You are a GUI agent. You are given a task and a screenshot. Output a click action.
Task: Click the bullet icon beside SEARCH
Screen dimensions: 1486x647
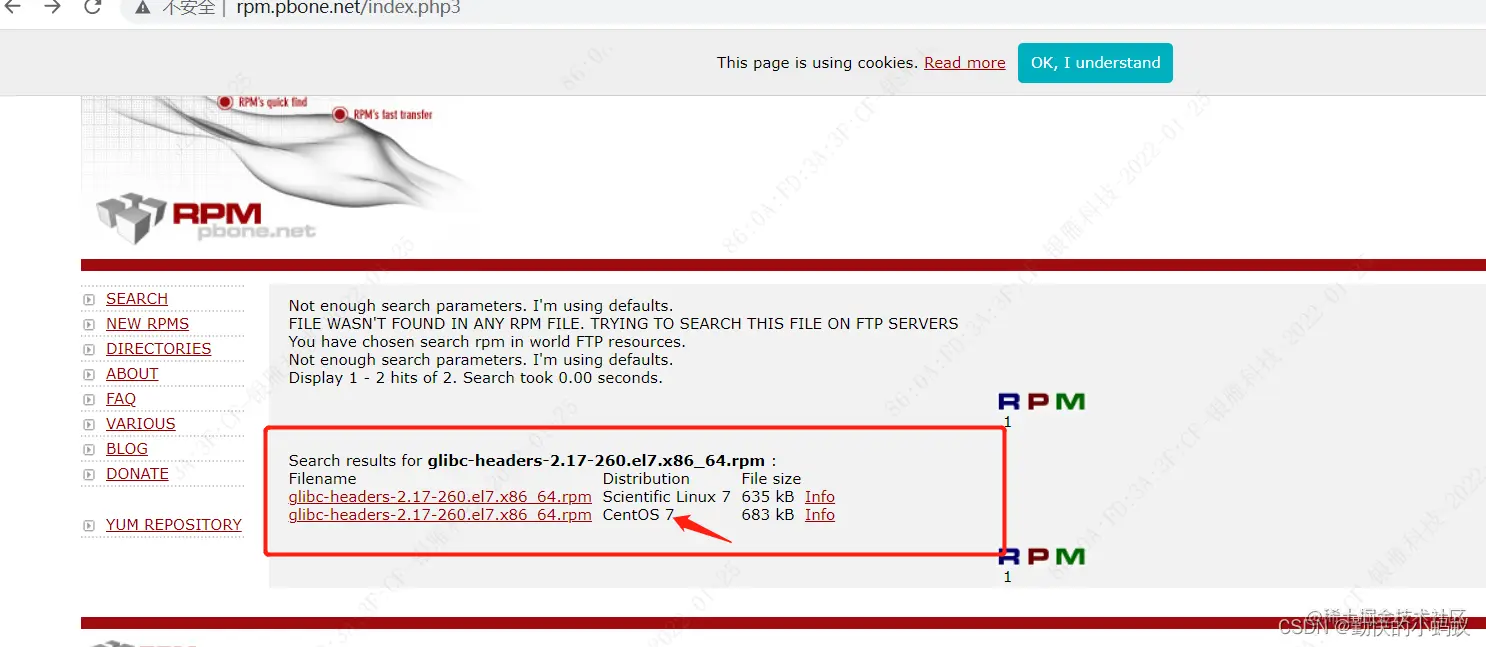[88, 300]
